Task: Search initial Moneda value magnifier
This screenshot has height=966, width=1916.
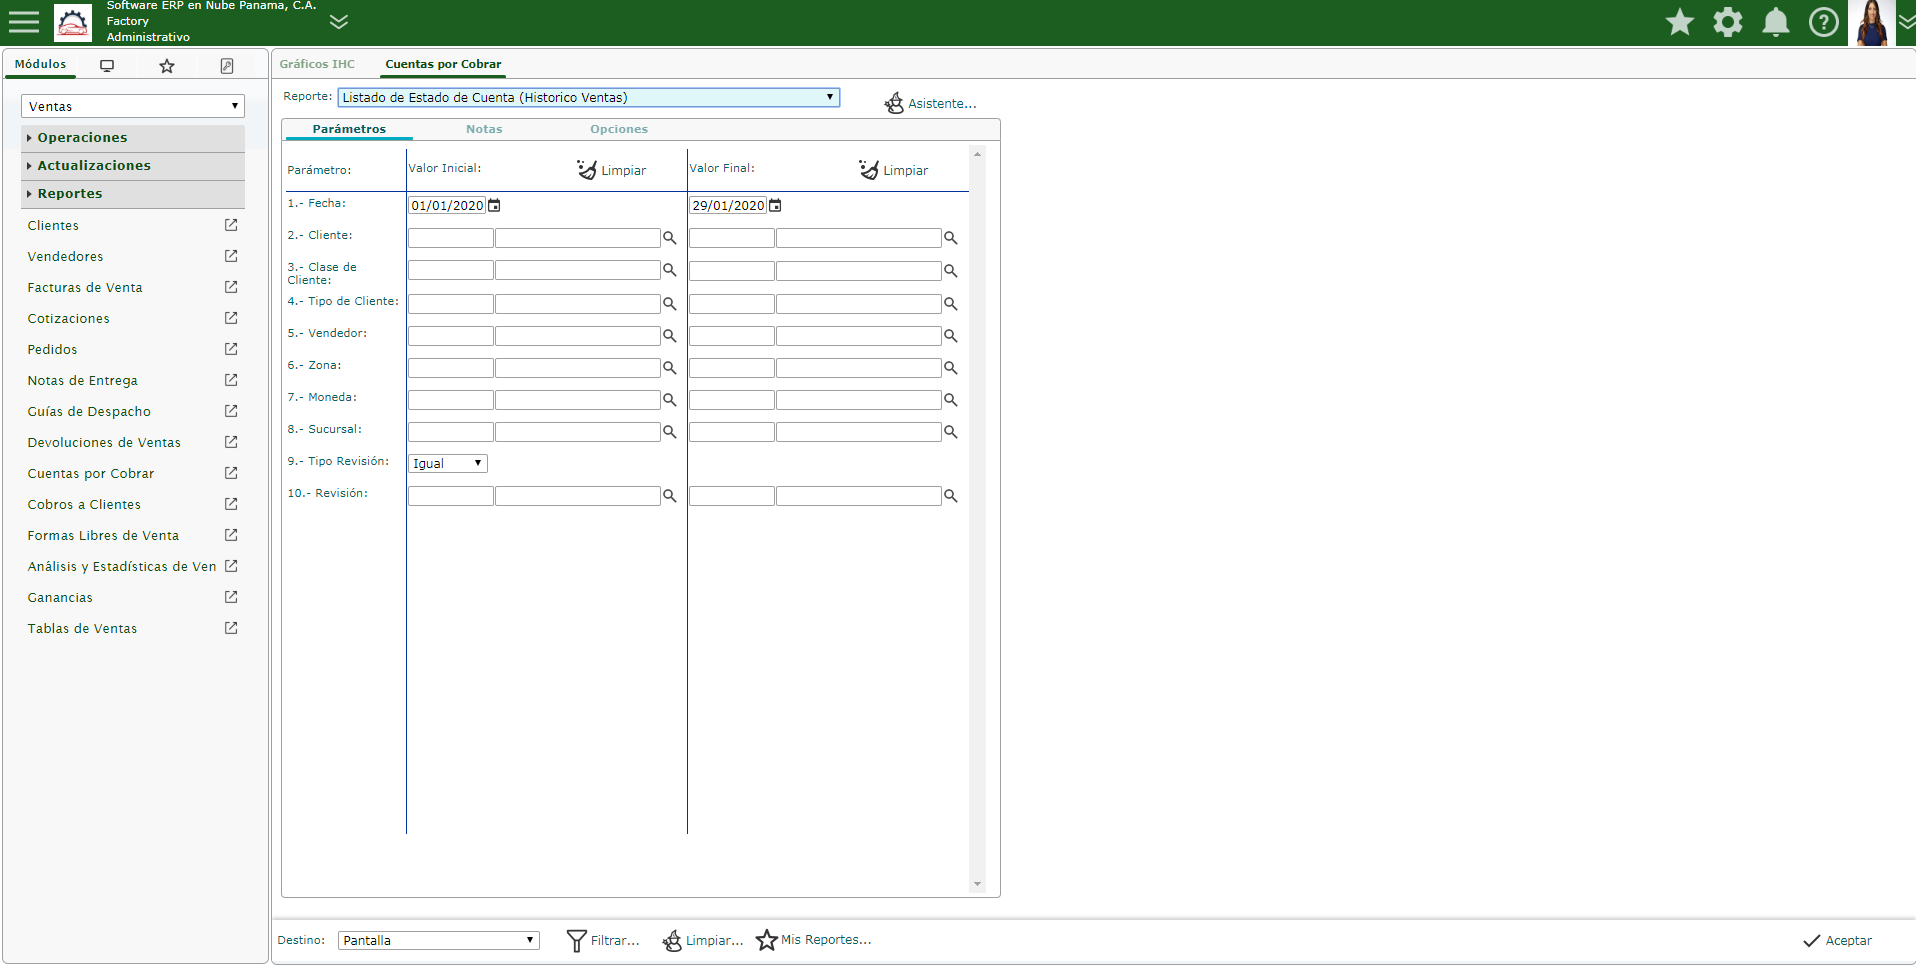Action: [x=670, y=399]
